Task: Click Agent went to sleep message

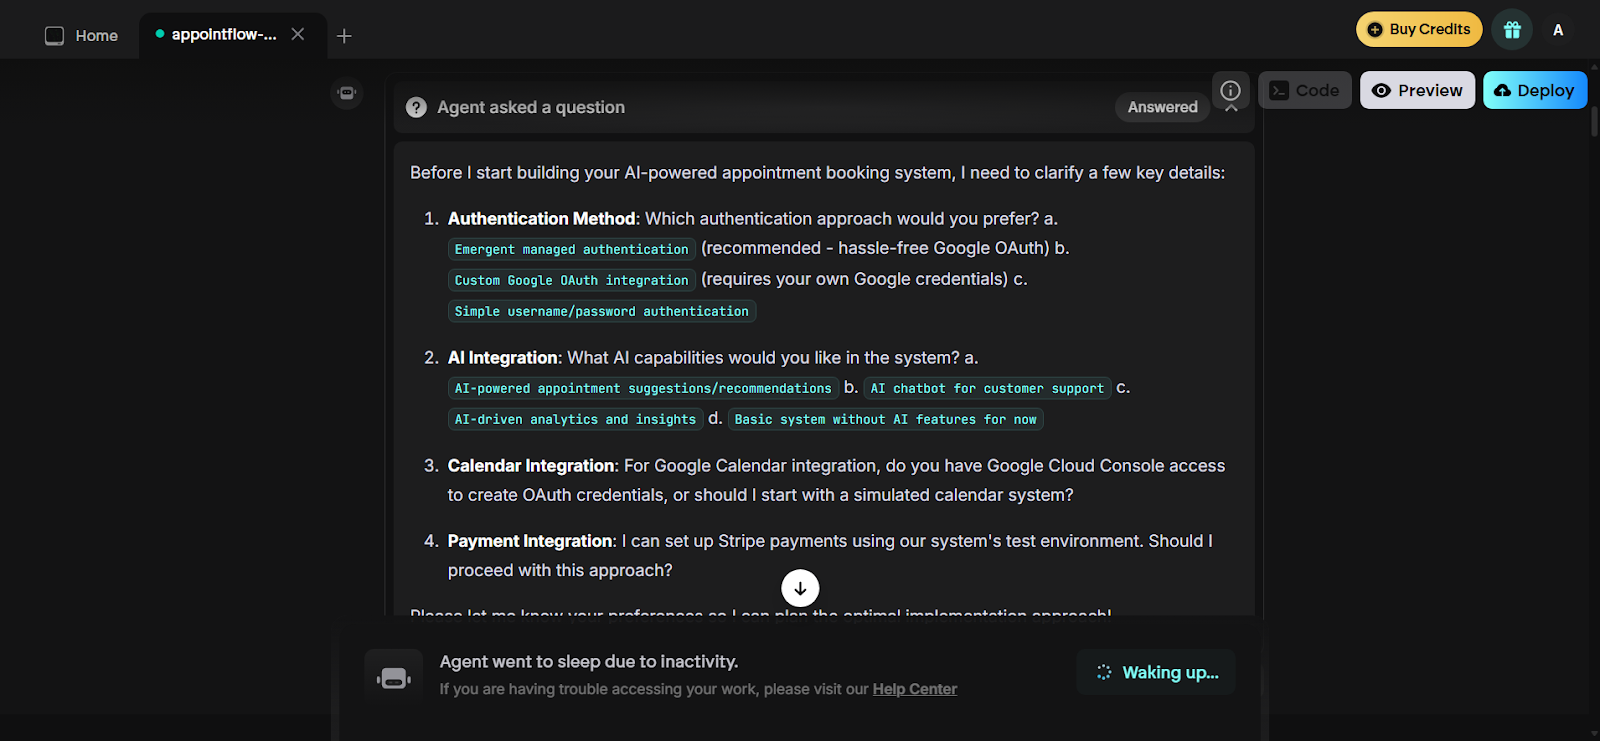Action: (589, 661)
